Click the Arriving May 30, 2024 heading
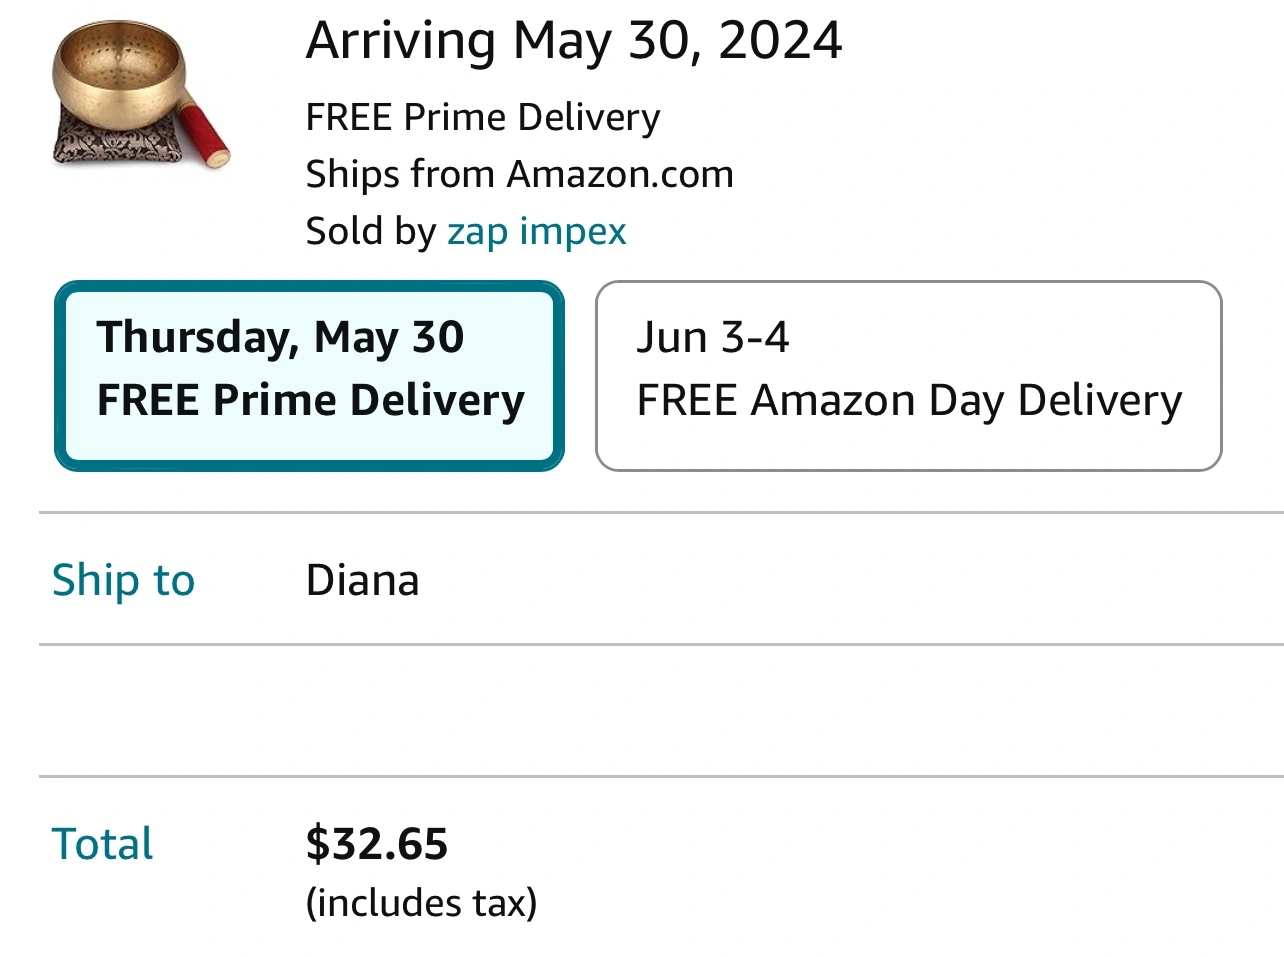The width and height of the screenshot is (1284, 957). [x=574, y=42]
